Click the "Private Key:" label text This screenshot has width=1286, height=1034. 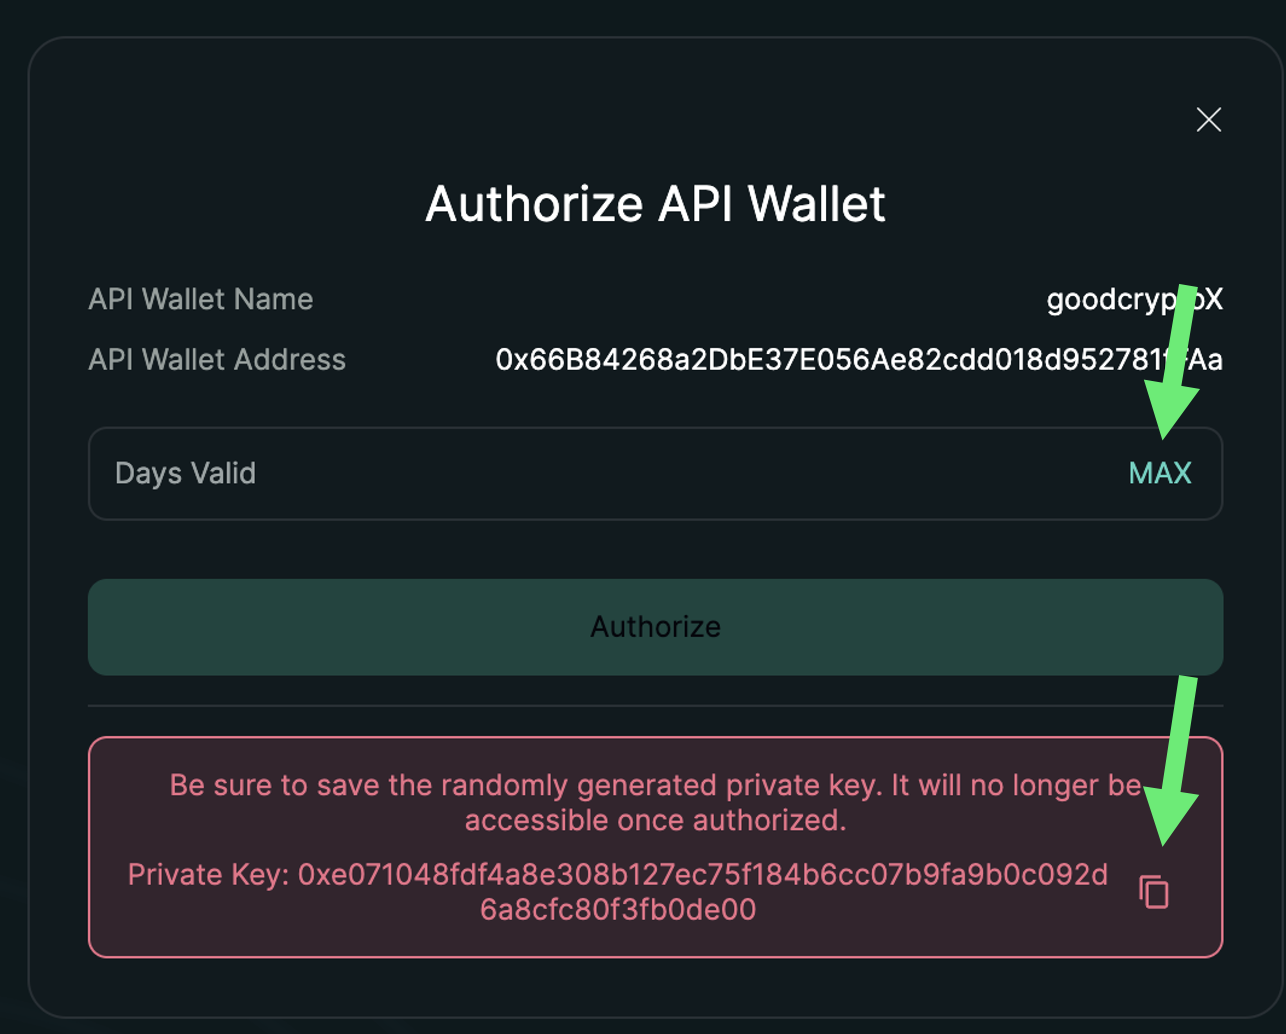click(208, 875)
